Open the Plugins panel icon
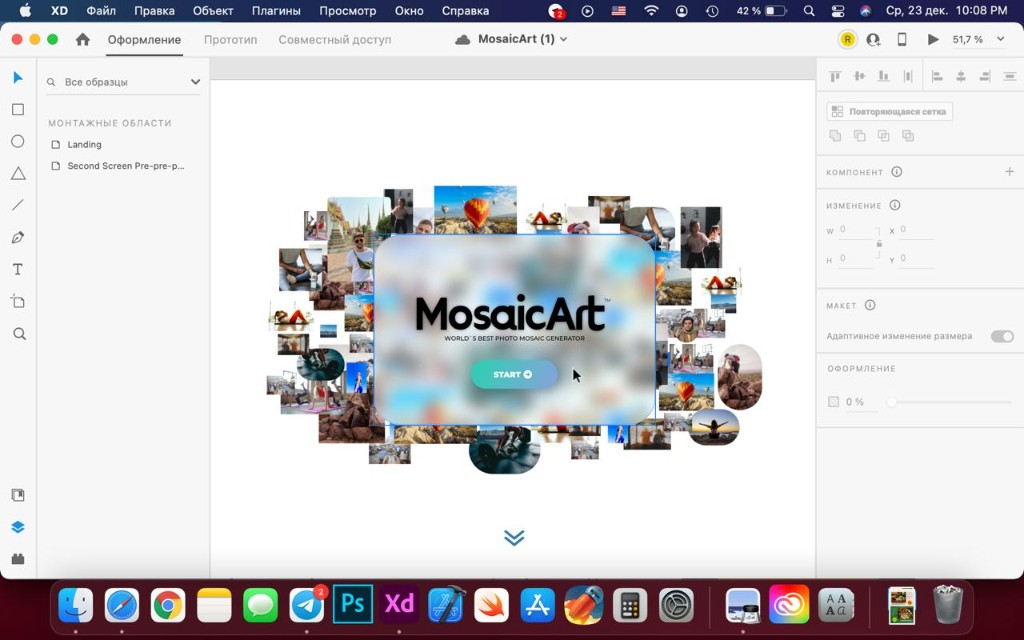 click(18, 559)
